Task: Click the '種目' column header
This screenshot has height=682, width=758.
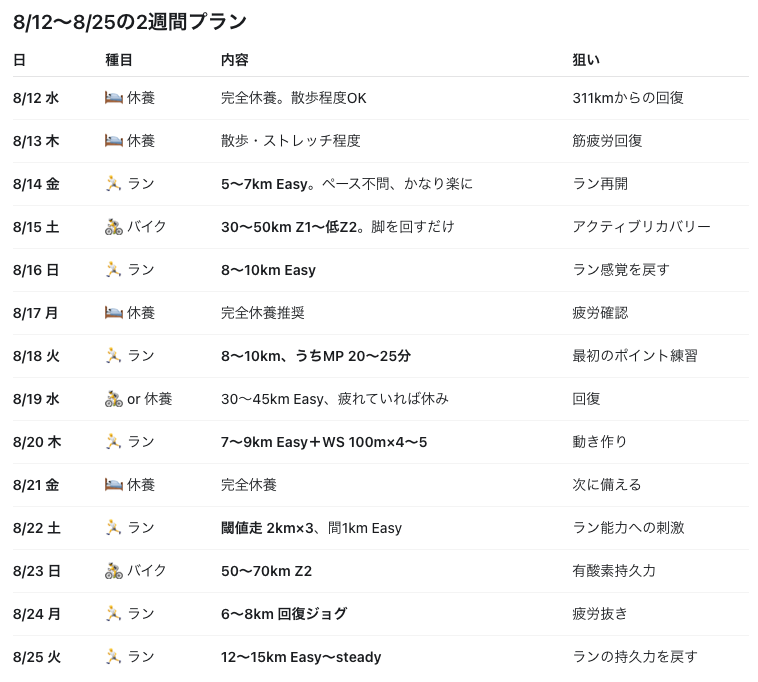Action: tap(119, 60)
